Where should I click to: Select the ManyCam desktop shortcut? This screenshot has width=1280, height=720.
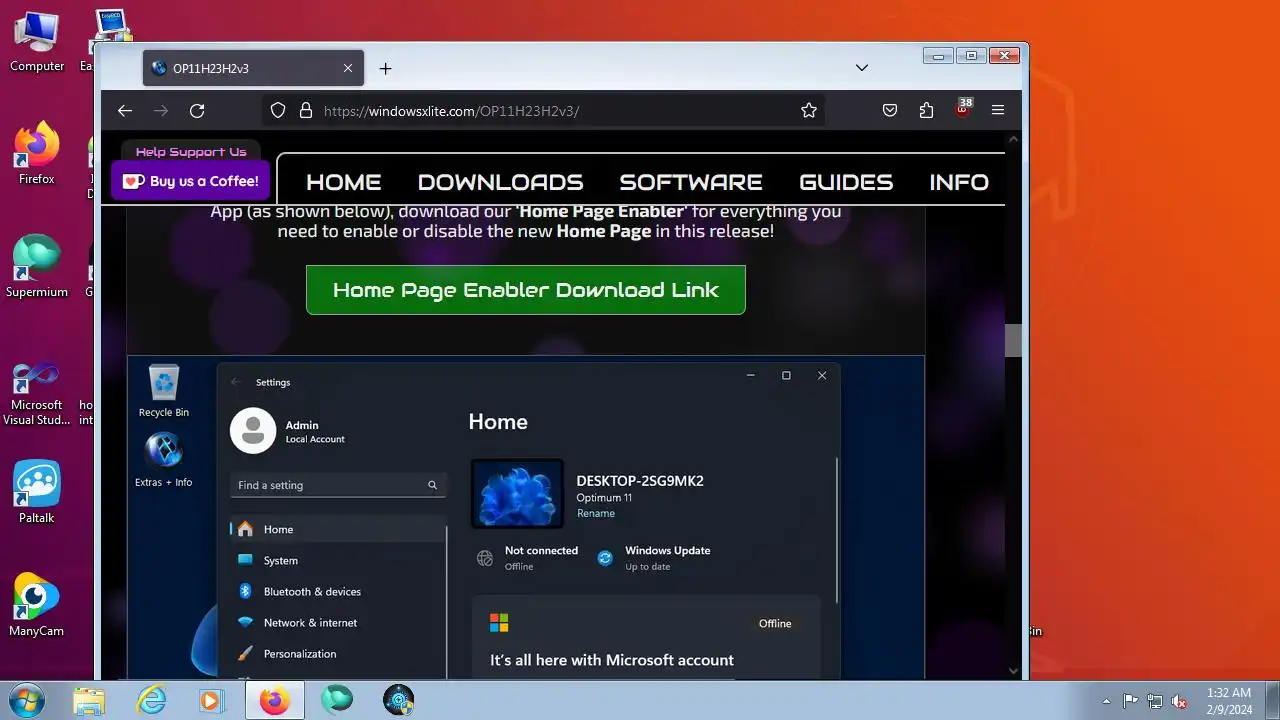(37, 606)
